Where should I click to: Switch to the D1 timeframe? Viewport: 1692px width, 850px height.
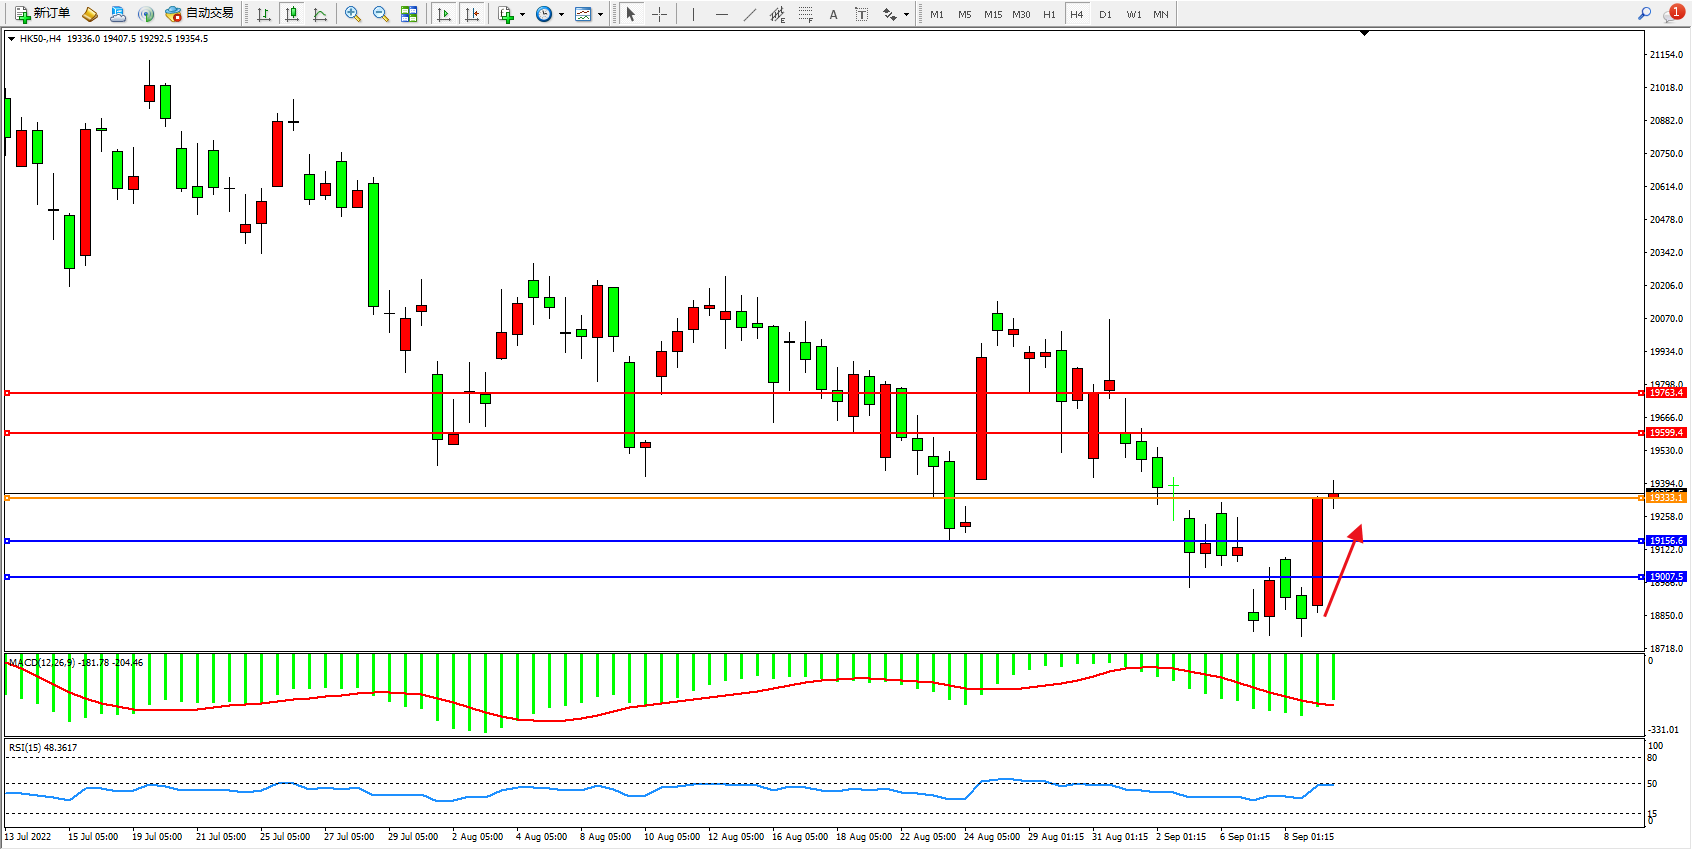coord(1105,14)
